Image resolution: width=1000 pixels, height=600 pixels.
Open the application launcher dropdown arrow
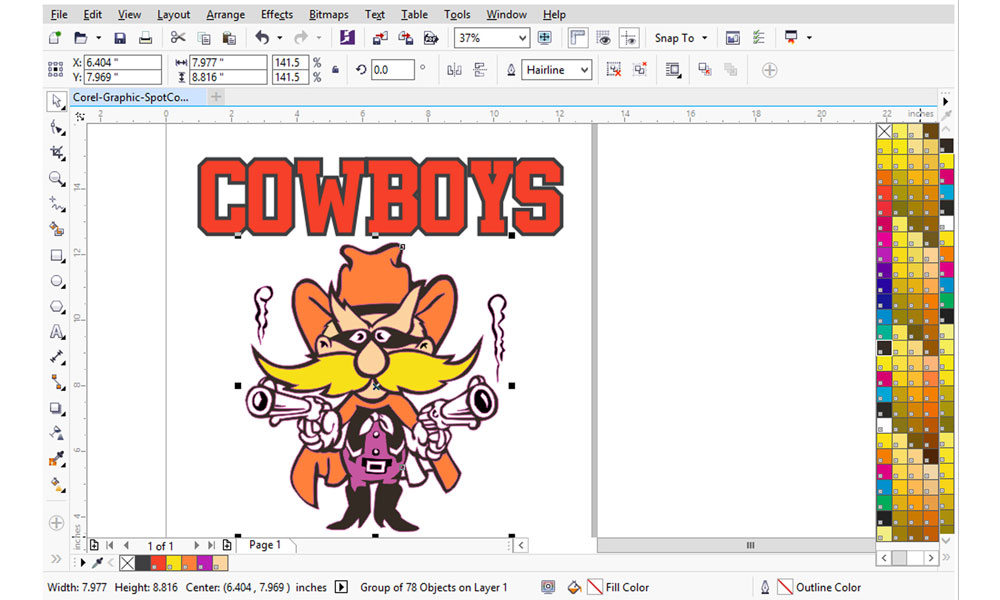pyautogui.click(x=809, y=38)
